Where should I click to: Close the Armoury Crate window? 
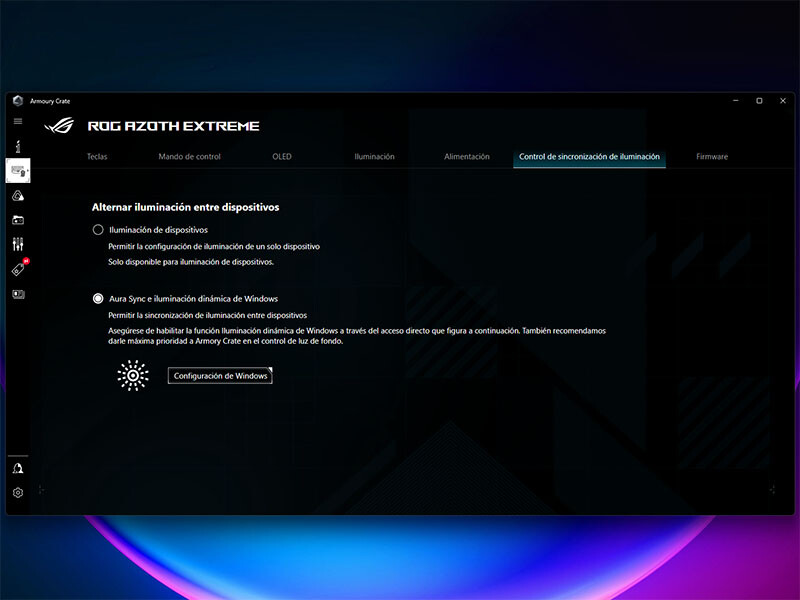(x=783, y=101)
